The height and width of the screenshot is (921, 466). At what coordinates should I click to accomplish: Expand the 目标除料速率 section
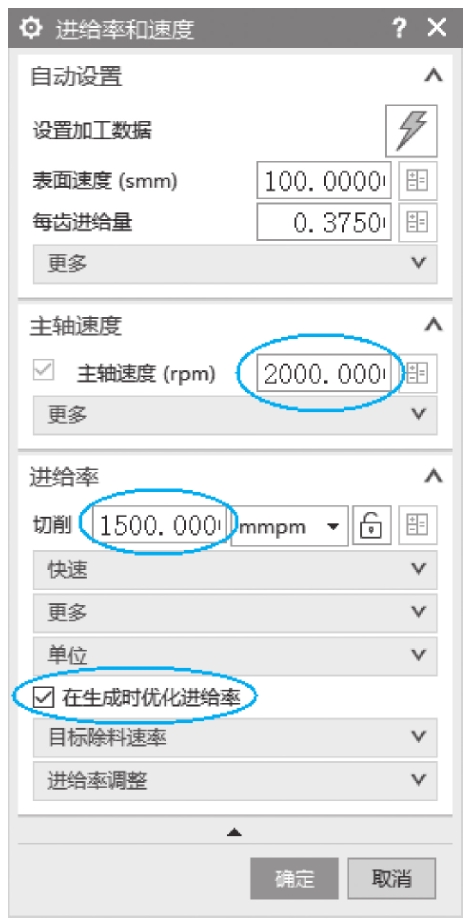(235, 738)
